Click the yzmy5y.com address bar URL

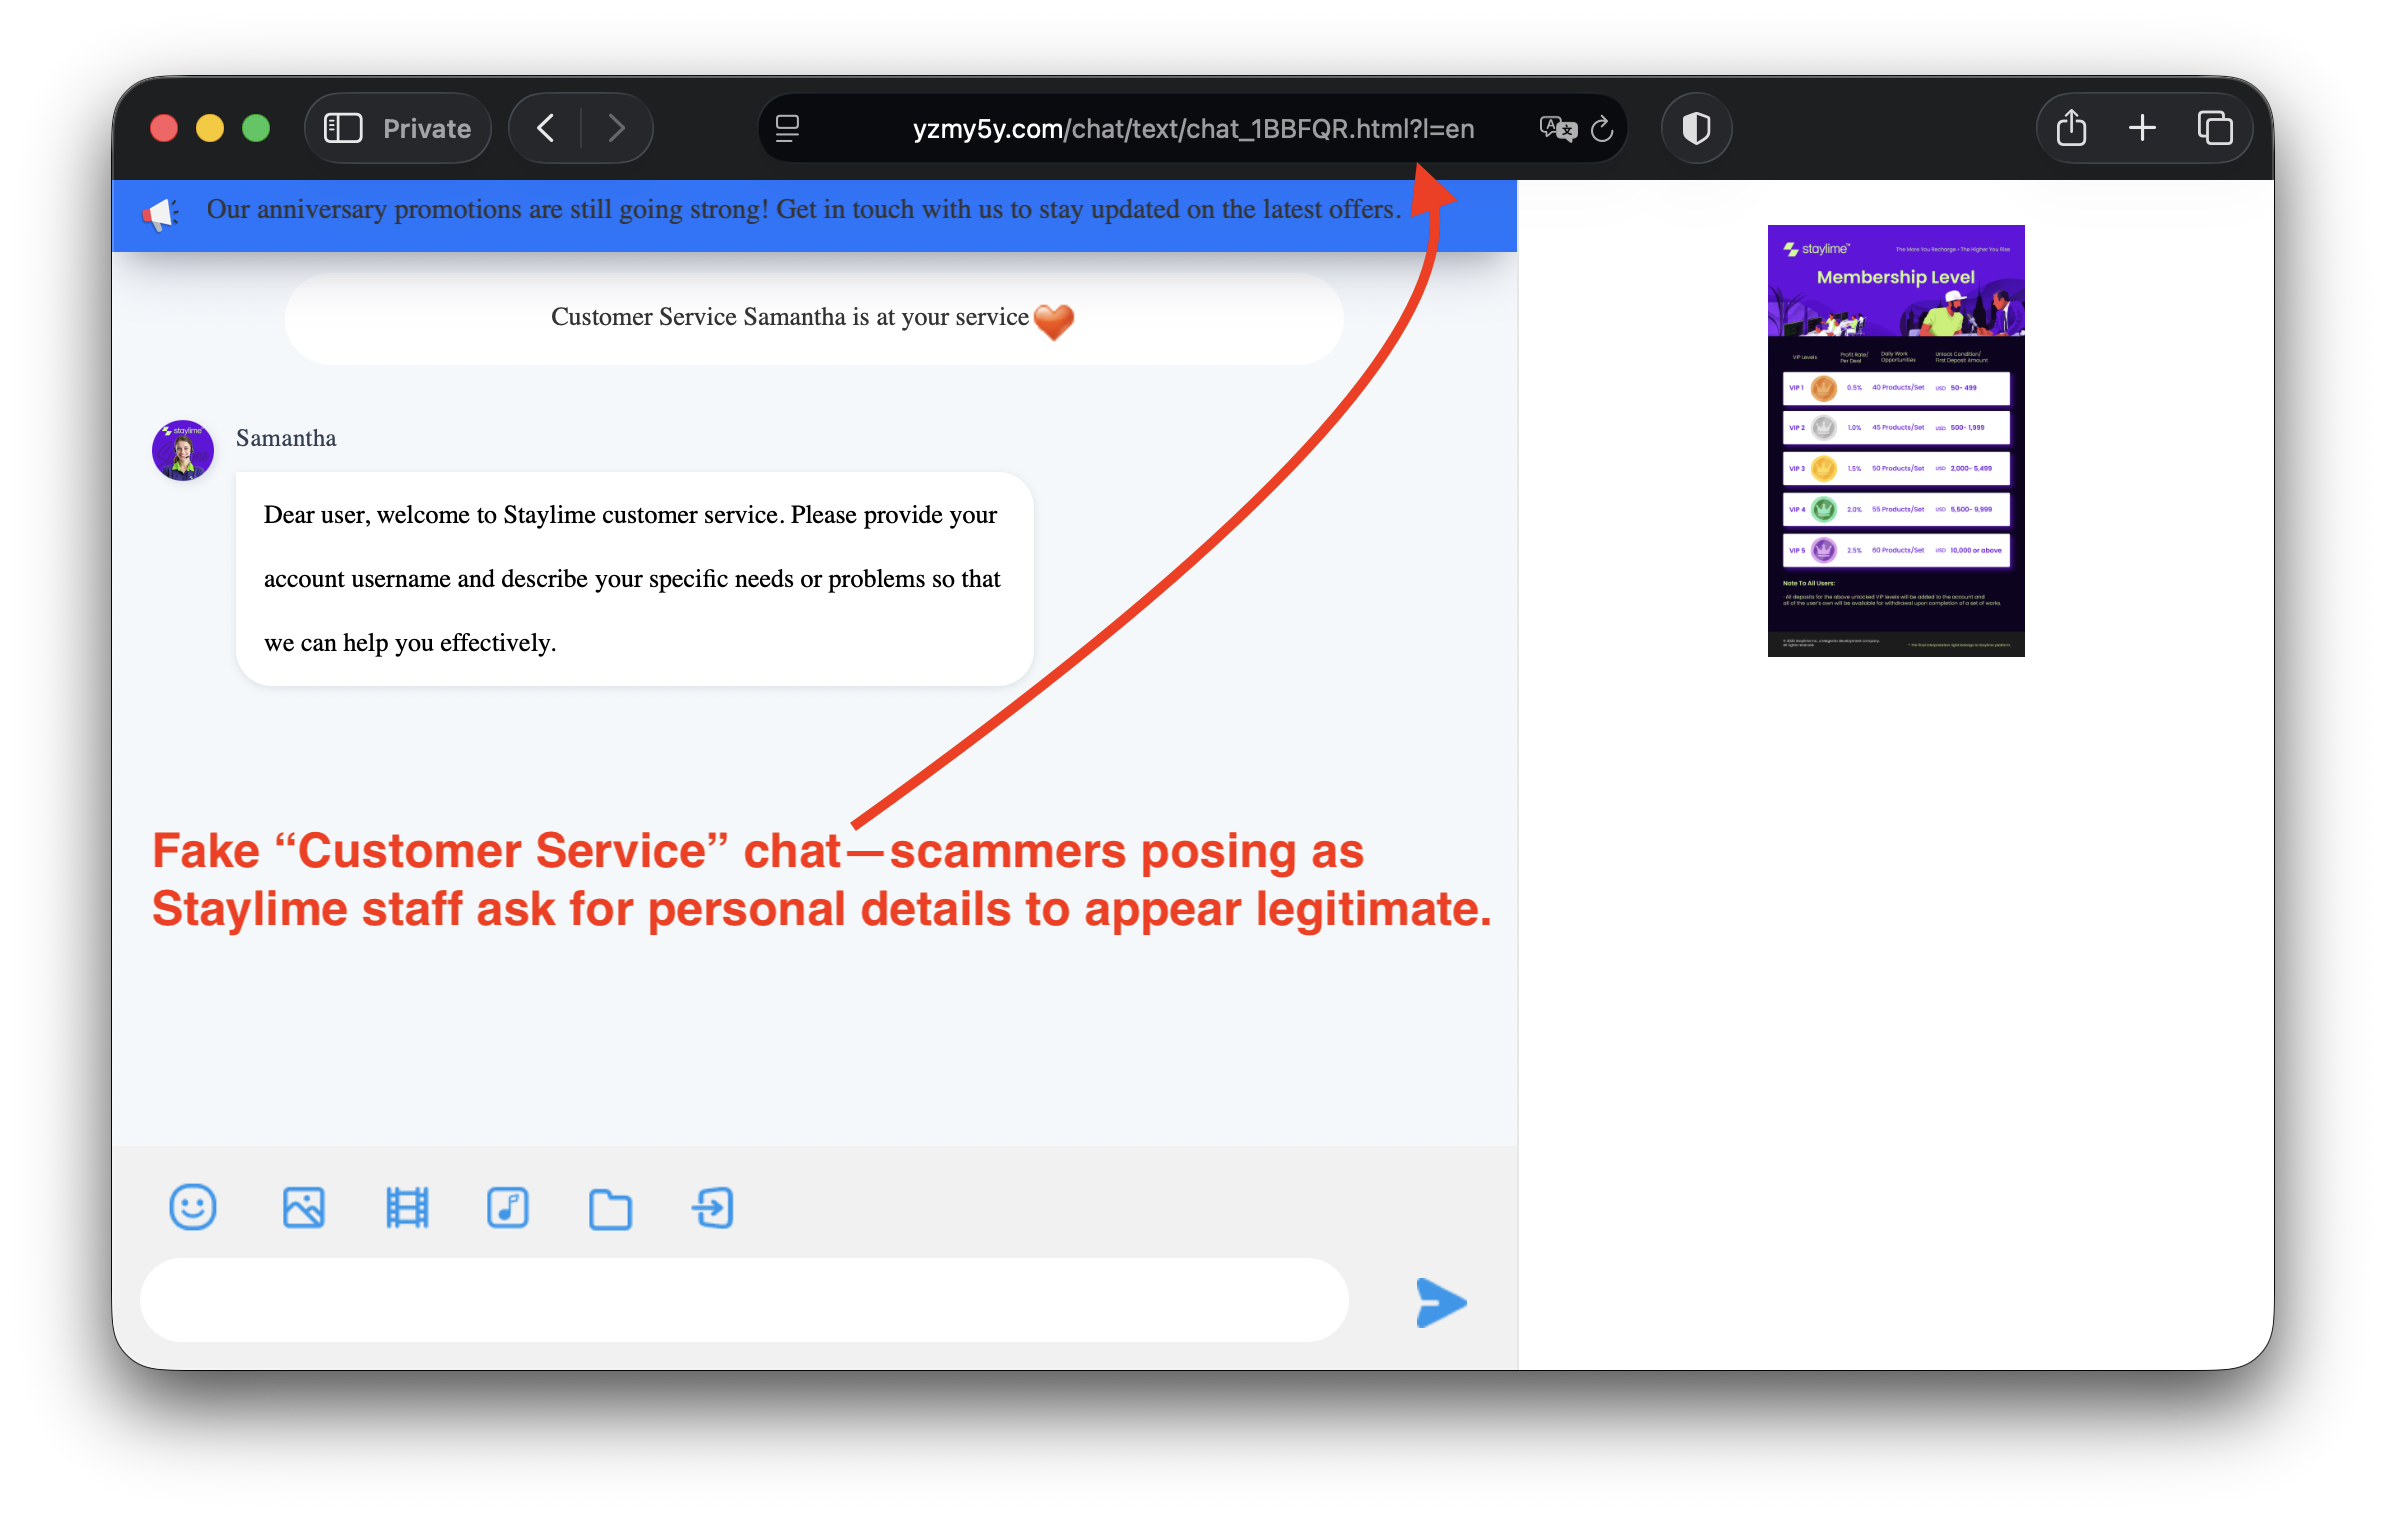point(1192,129)
